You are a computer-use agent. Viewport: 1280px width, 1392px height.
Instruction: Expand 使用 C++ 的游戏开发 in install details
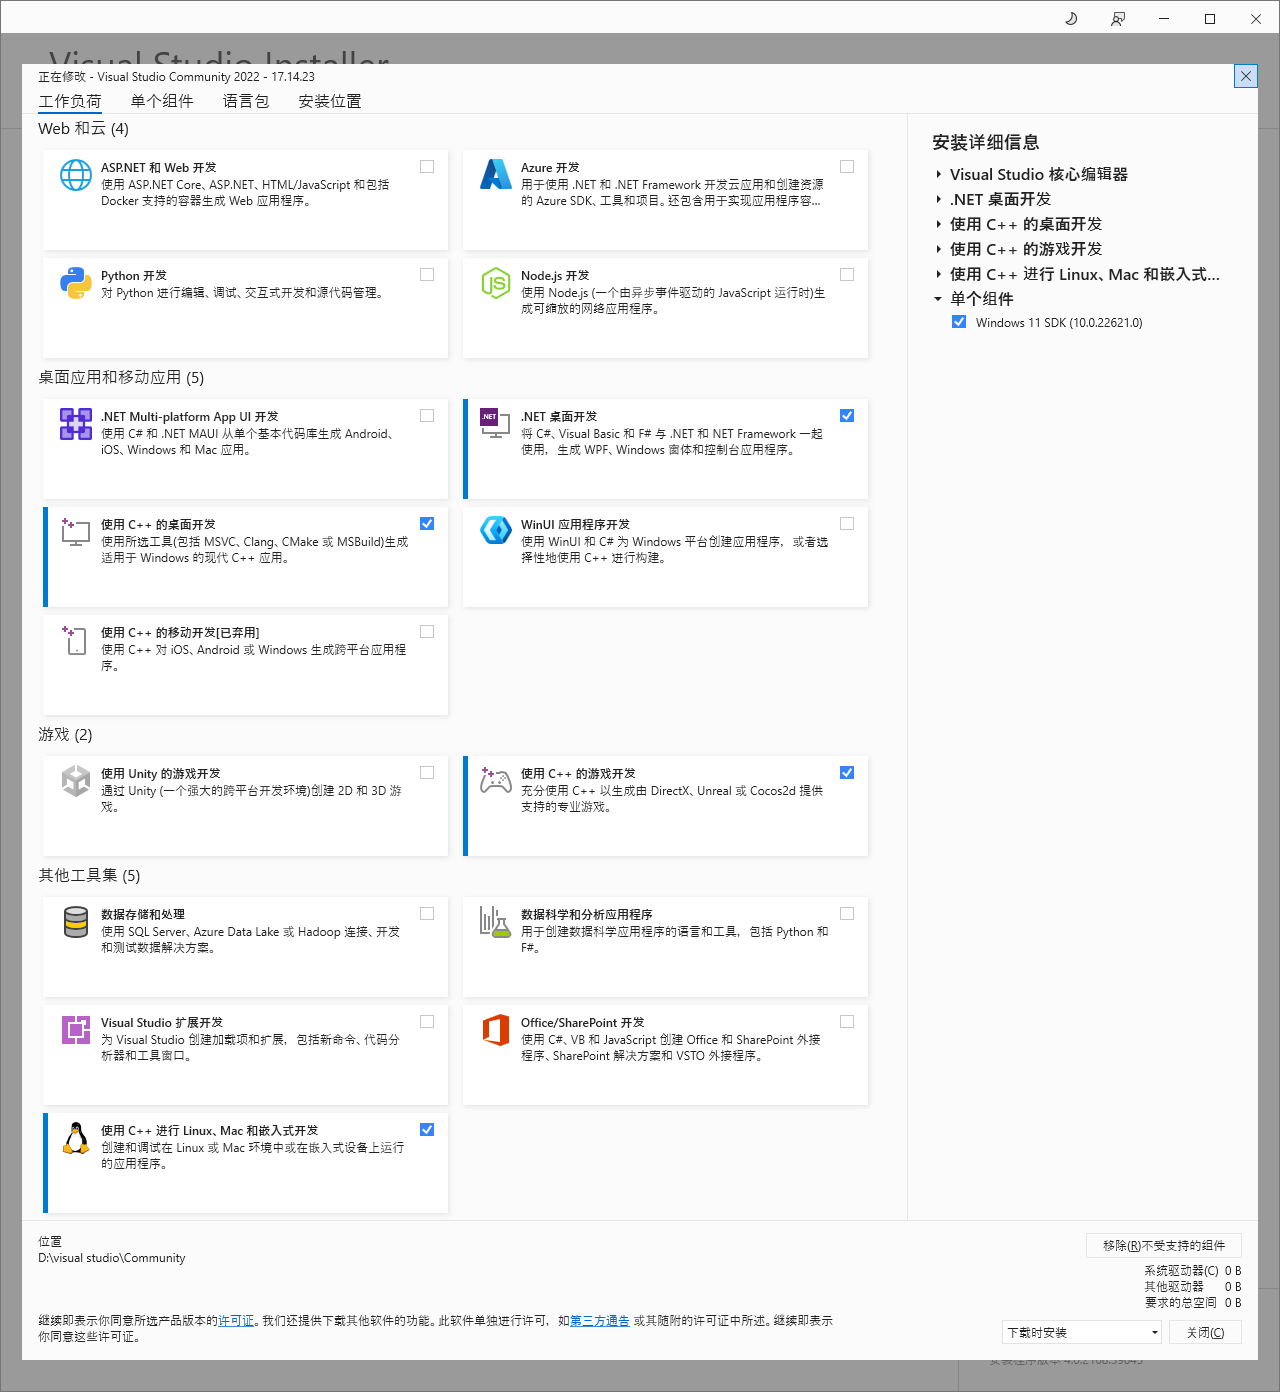coord(939,249)
